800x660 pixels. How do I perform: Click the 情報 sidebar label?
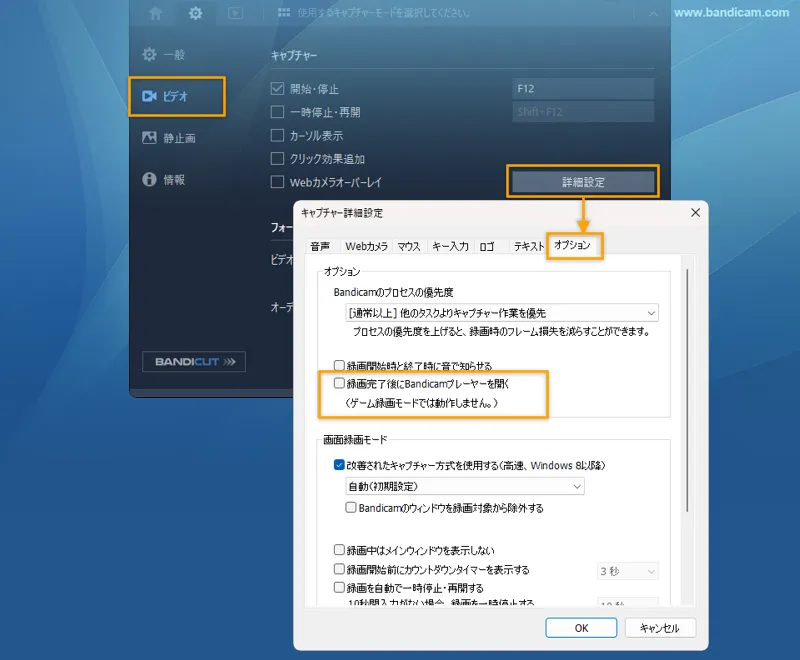point(174,180)
